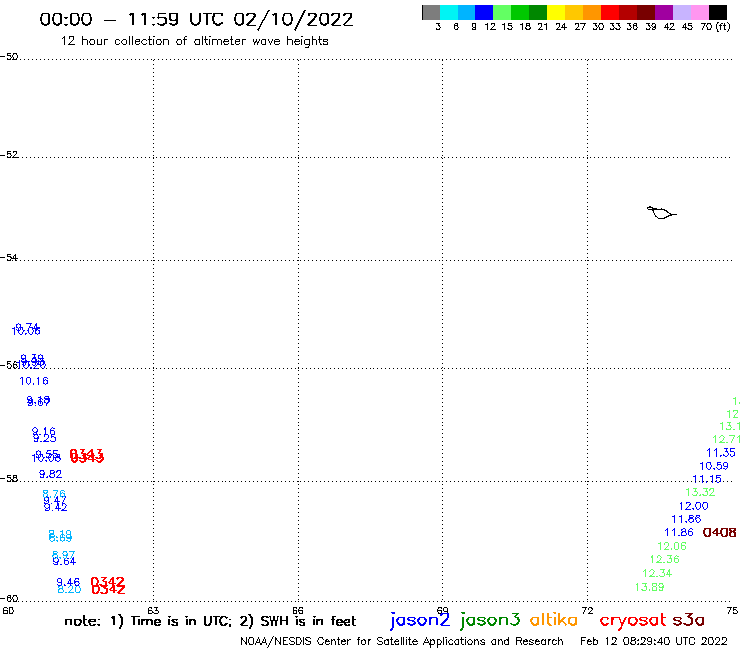Viewport: 740px width, 650px height.
Task: Click the longitude axis label "63"
Action: pyautogui.click(x=153, y=610)
